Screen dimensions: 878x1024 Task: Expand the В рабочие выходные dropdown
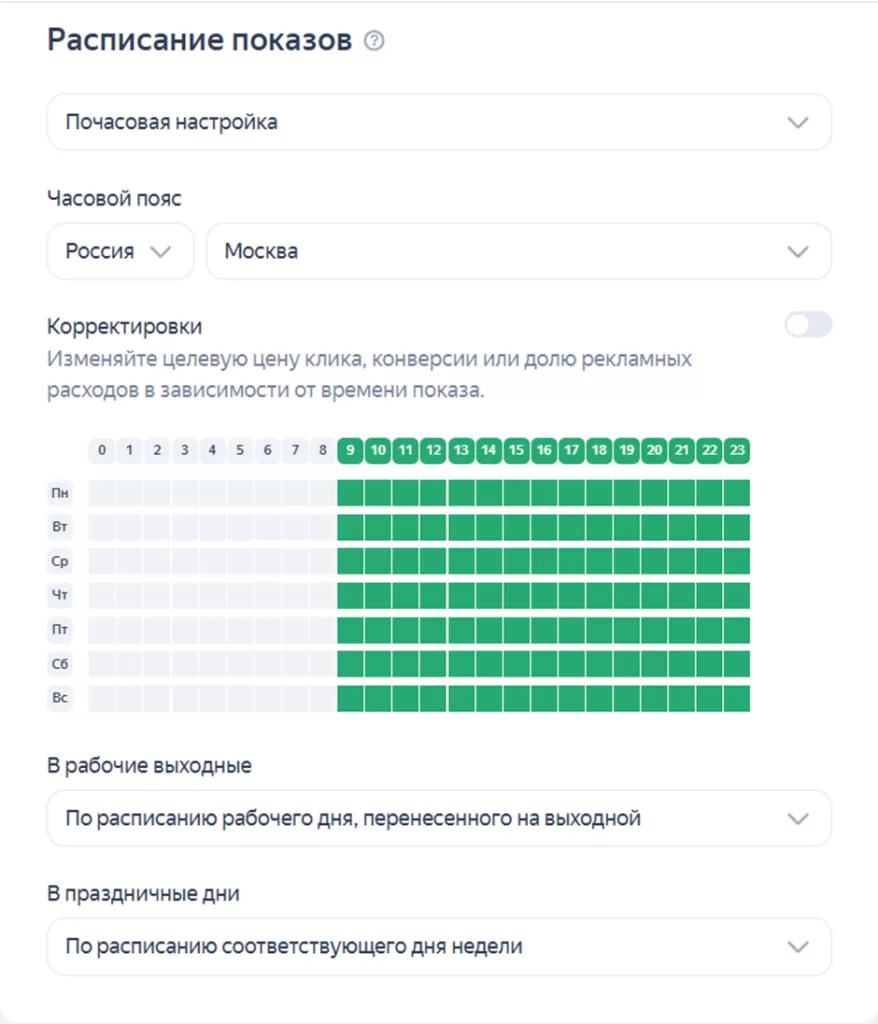(439, 819)
